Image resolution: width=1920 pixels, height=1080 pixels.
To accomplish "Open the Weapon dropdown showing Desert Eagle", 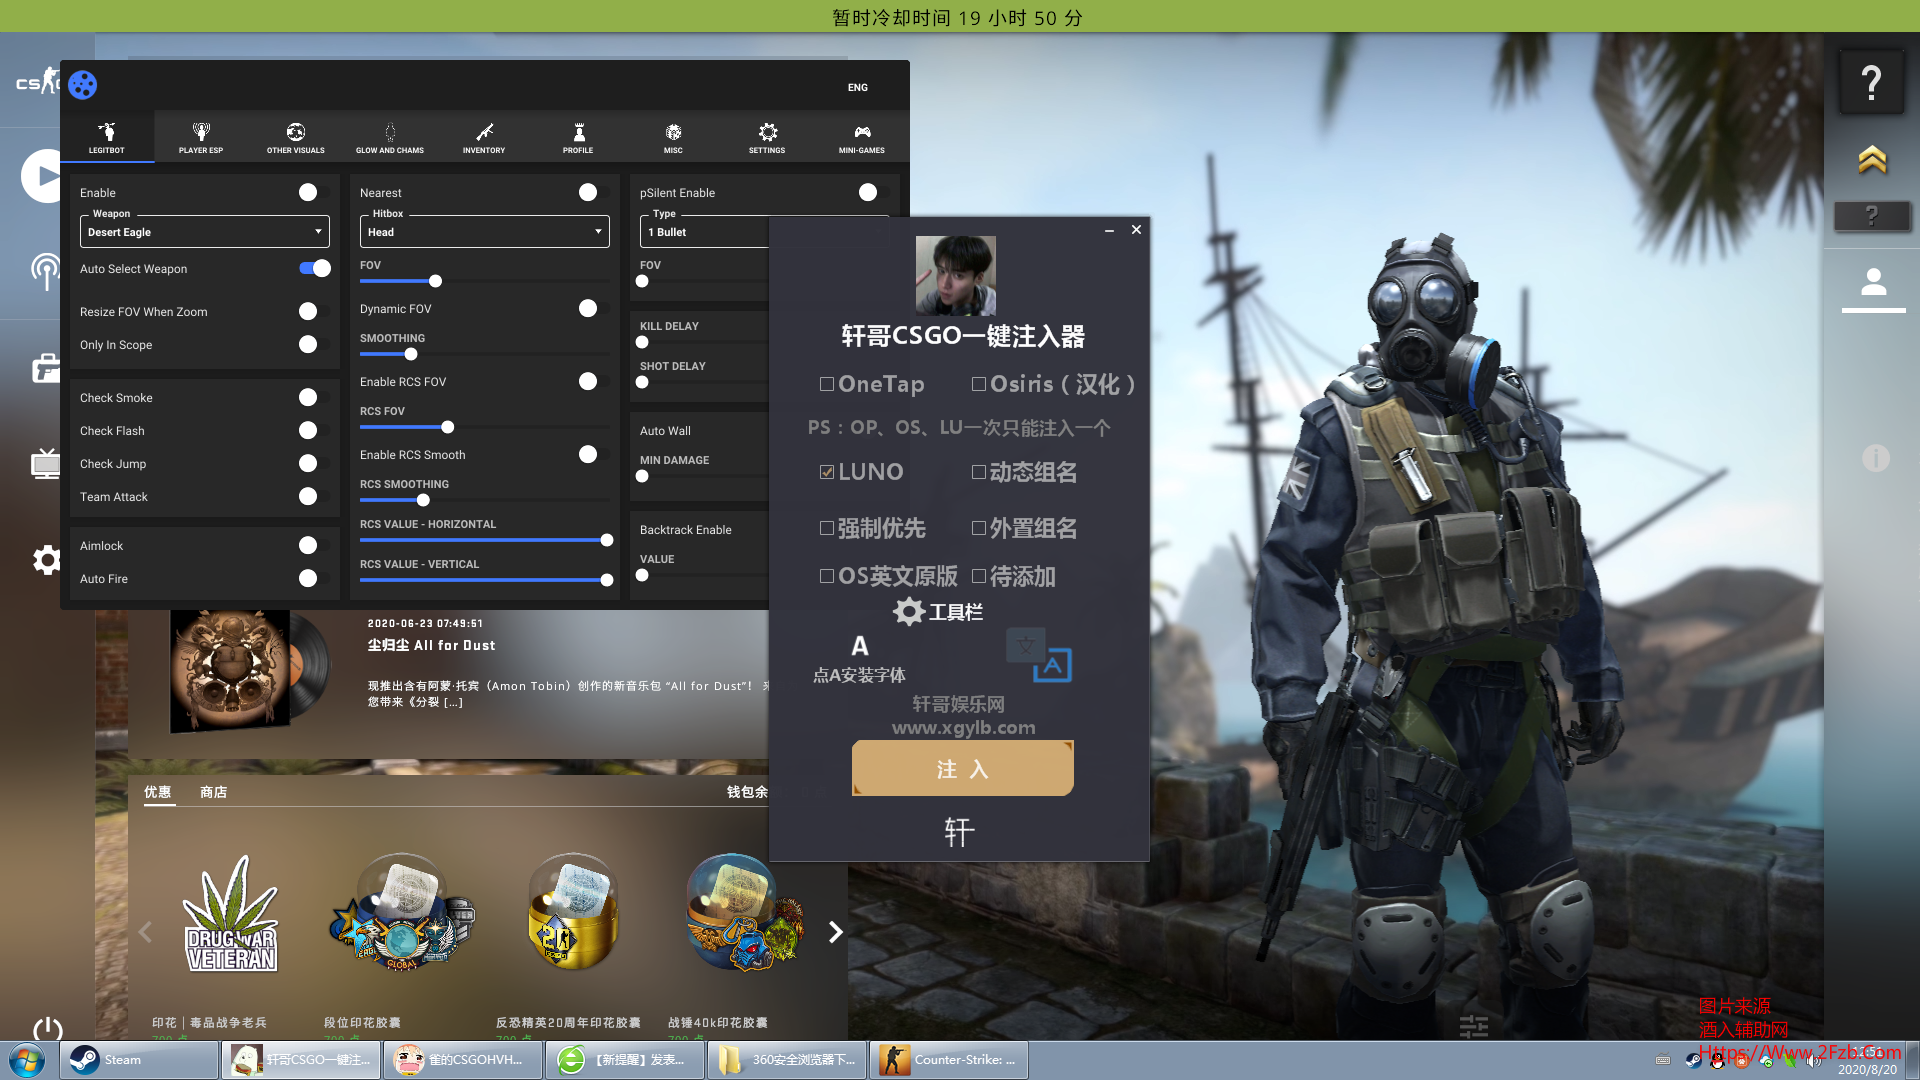I will tap(205, 232).
